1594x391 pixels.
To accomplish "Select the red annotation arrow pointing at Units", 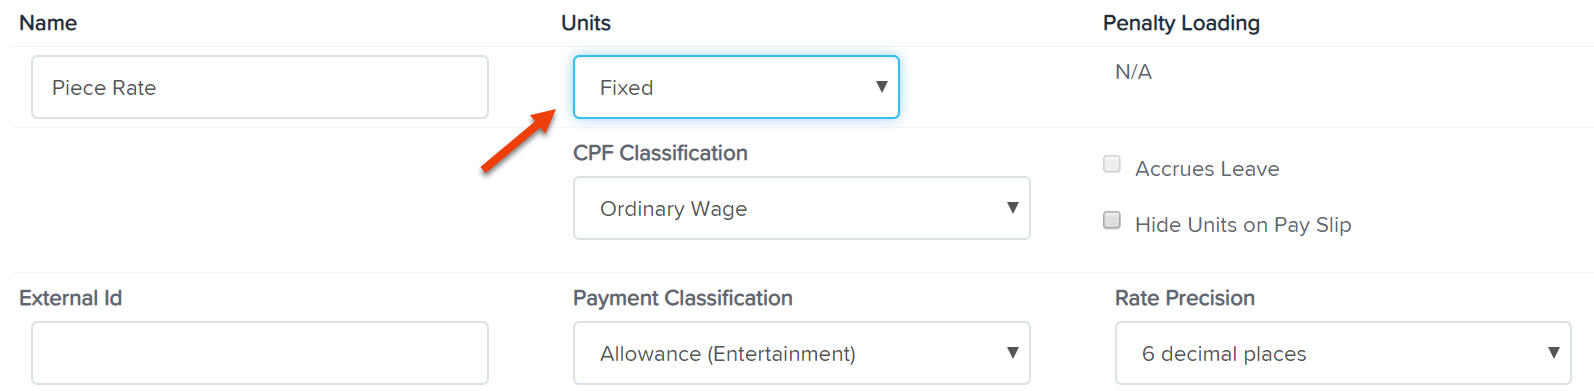I will pos(518,141).
